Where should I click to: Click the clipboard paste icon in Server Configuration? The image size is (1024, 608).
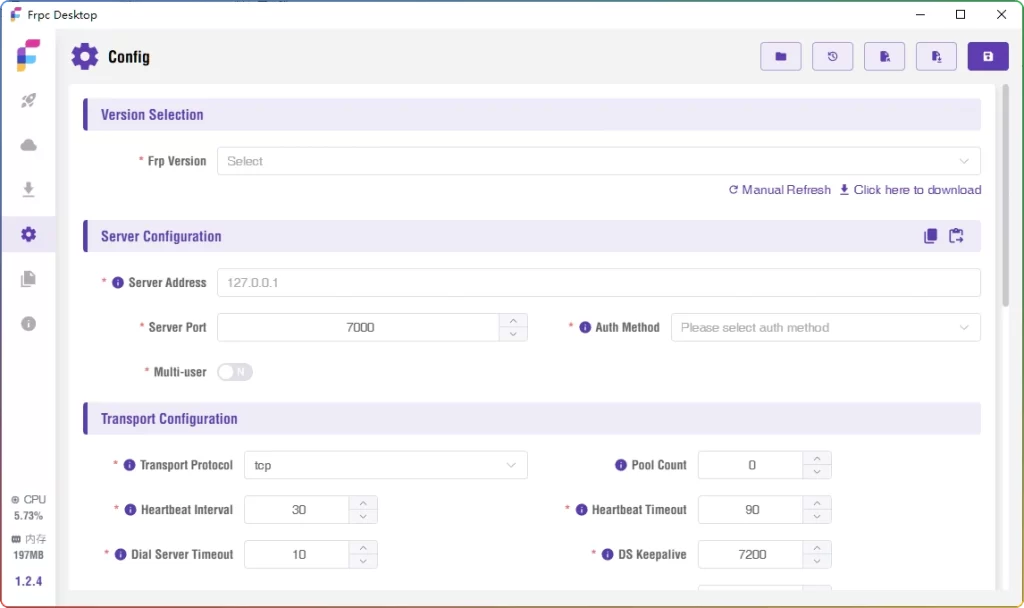957,236
